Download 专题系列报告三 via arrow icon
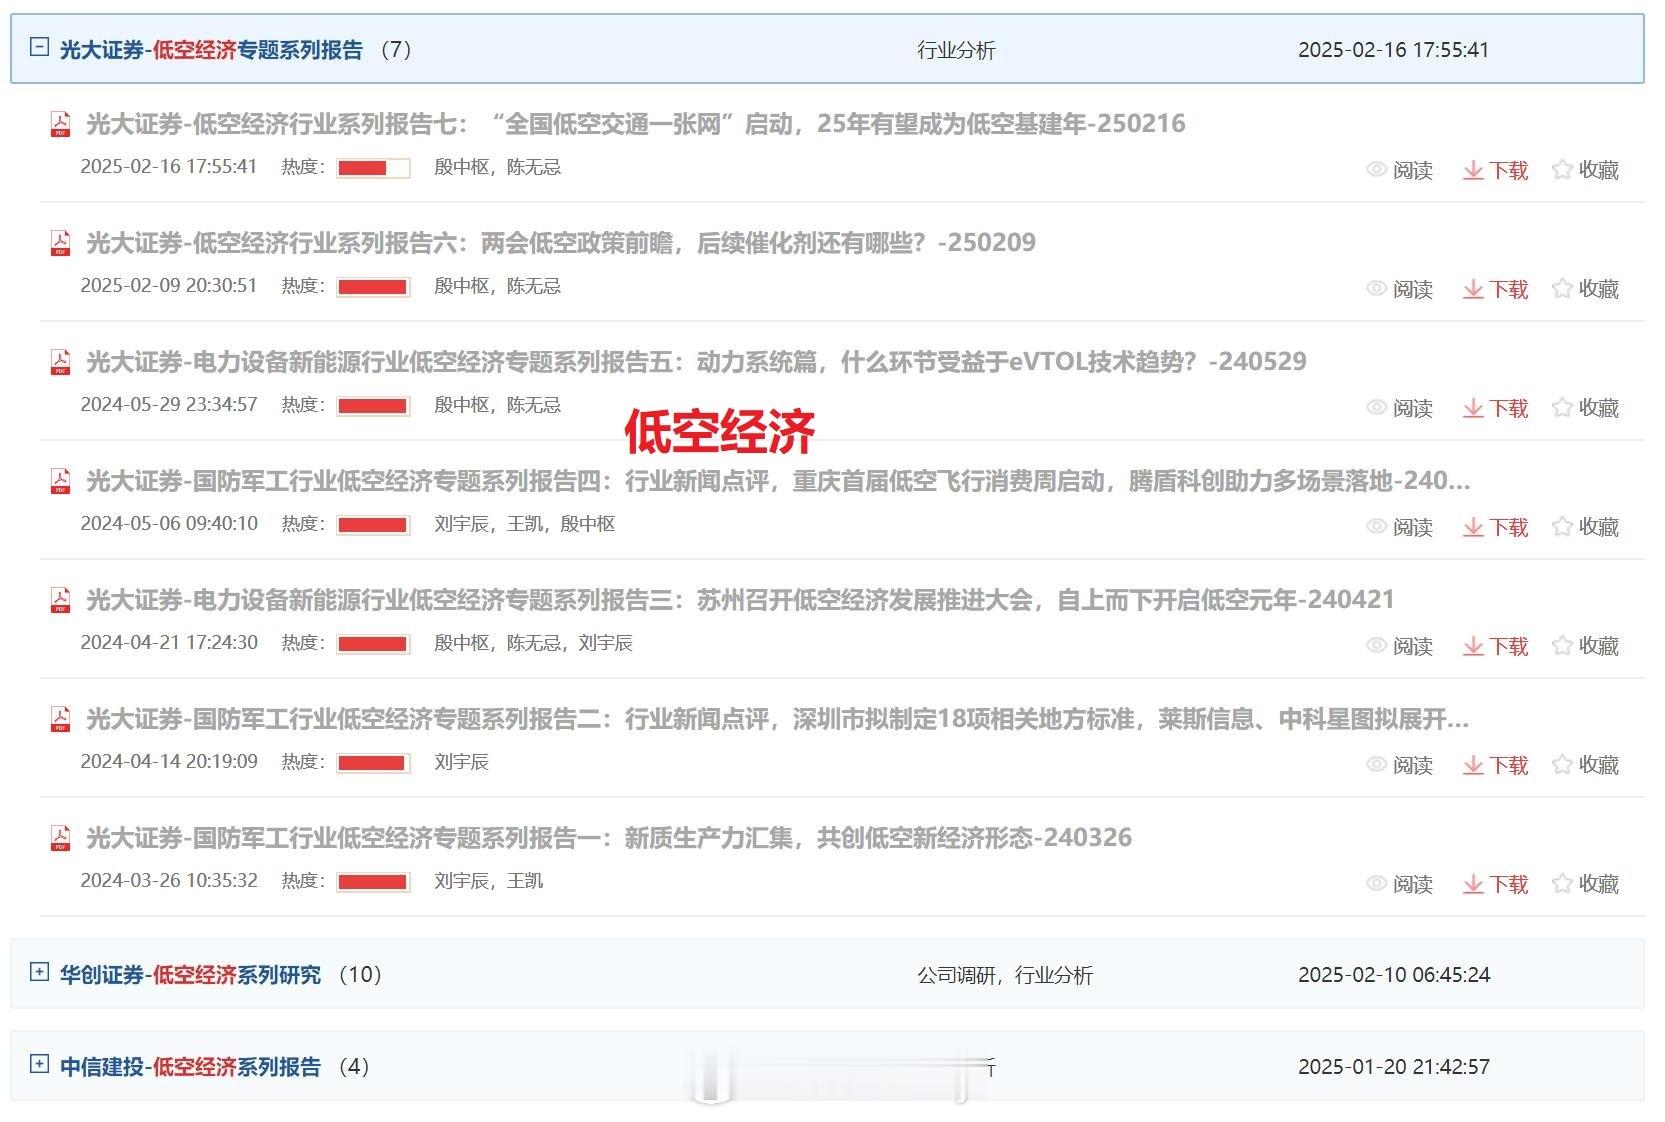The height and width of the screenshot is (1122, 1665). coord(1473,647)
